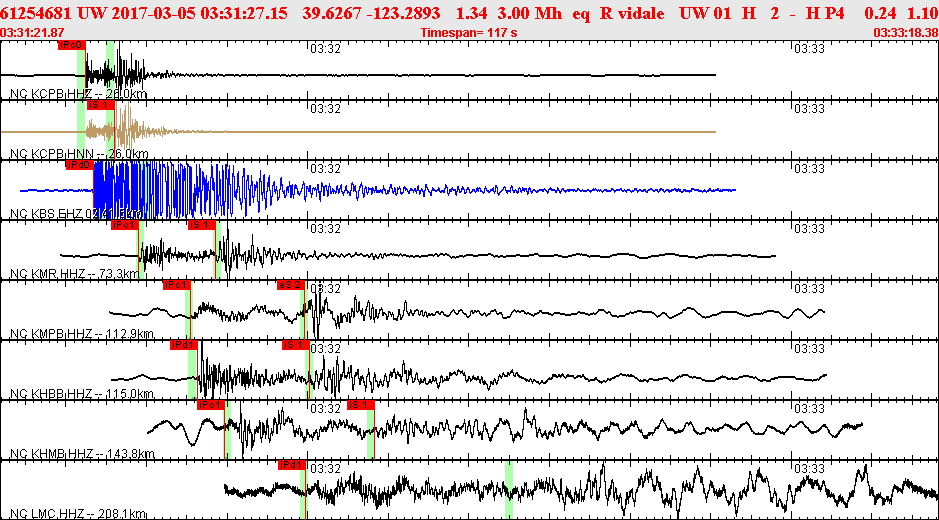This screenshot has width=939, height=520.
Task: Click the 03:33 time label on LMC HHZ trace
Action: [809, 468]
